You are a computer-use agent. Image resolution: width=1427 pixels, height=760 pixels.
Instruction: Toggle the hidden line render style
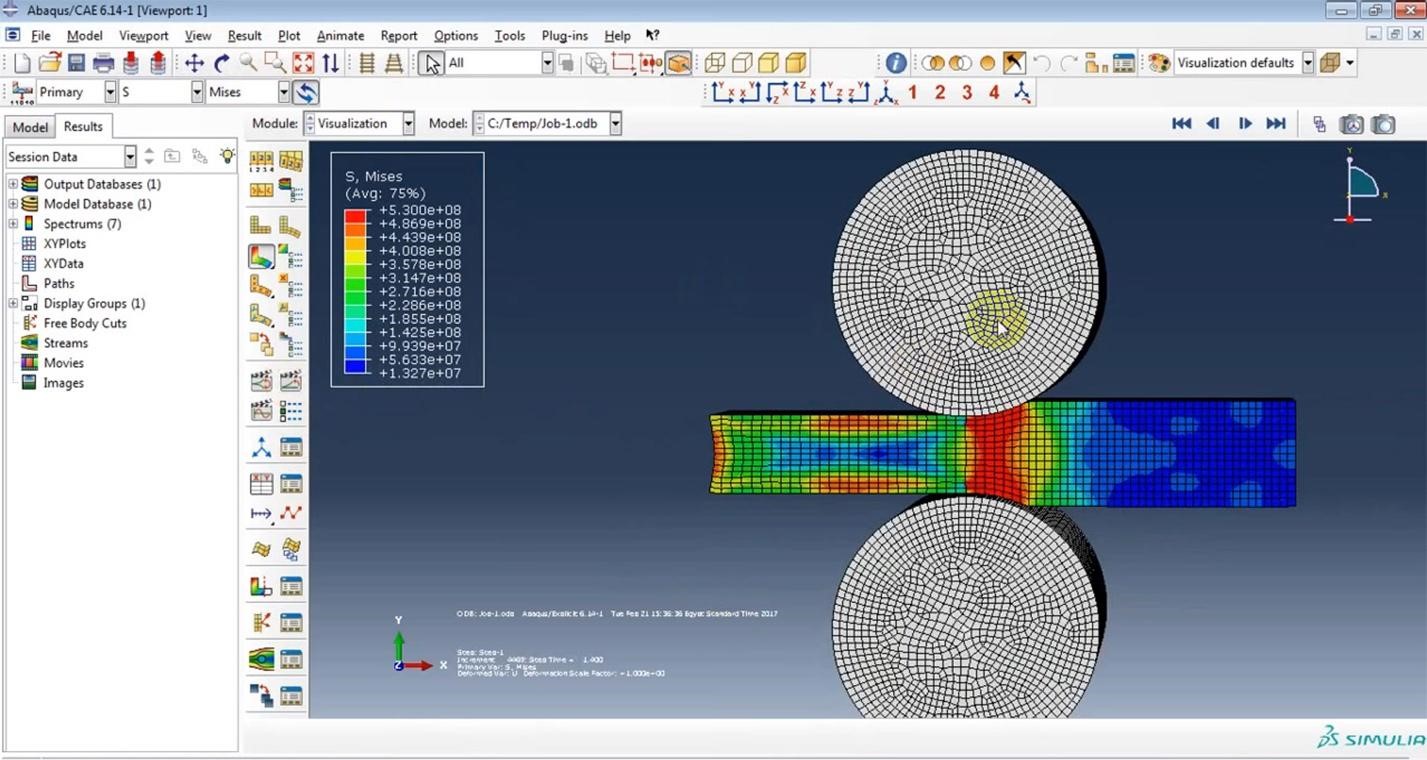[742, 63]
